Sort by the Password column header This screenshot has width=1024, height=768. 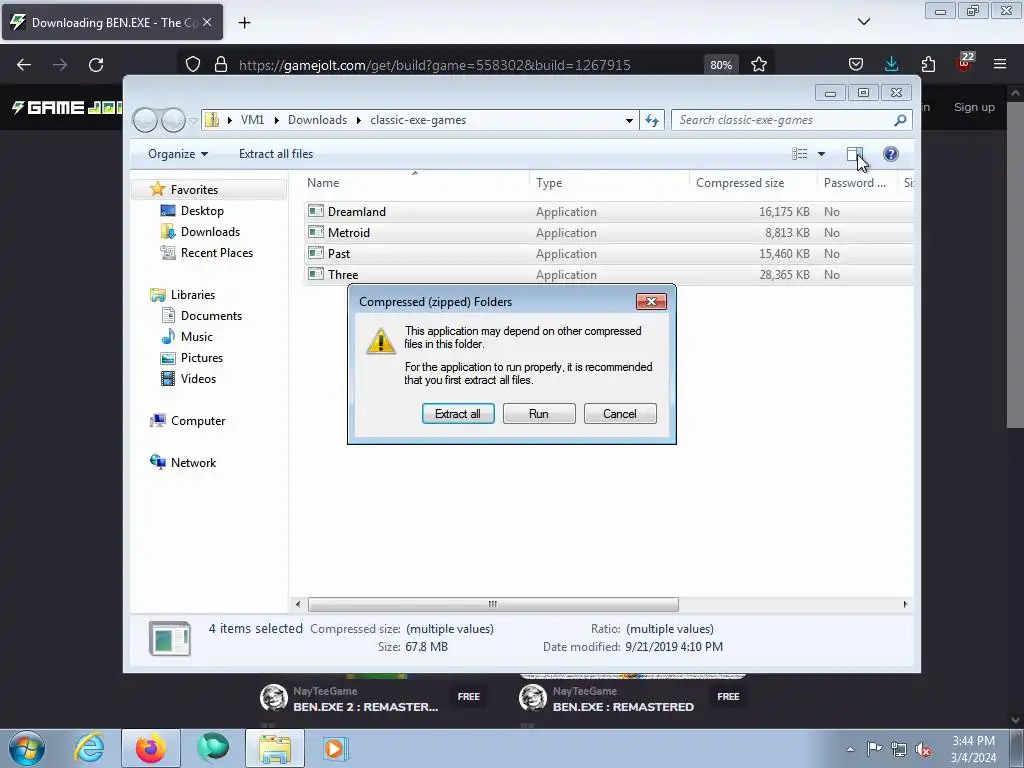click(x=857, y=183)
